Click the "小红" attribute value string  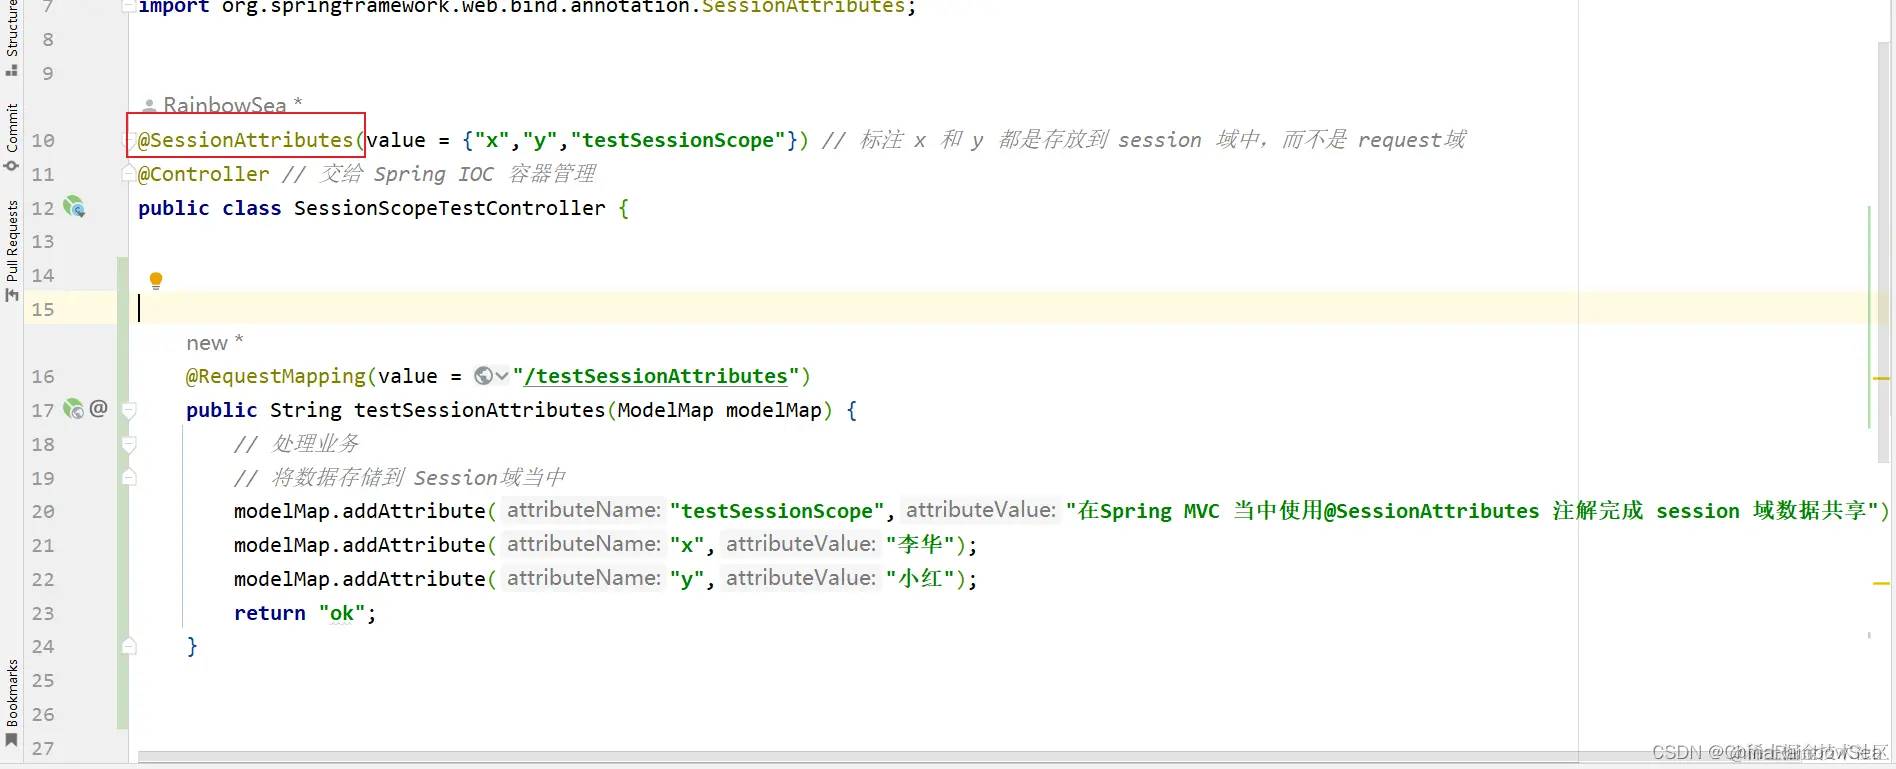[920, 579]
